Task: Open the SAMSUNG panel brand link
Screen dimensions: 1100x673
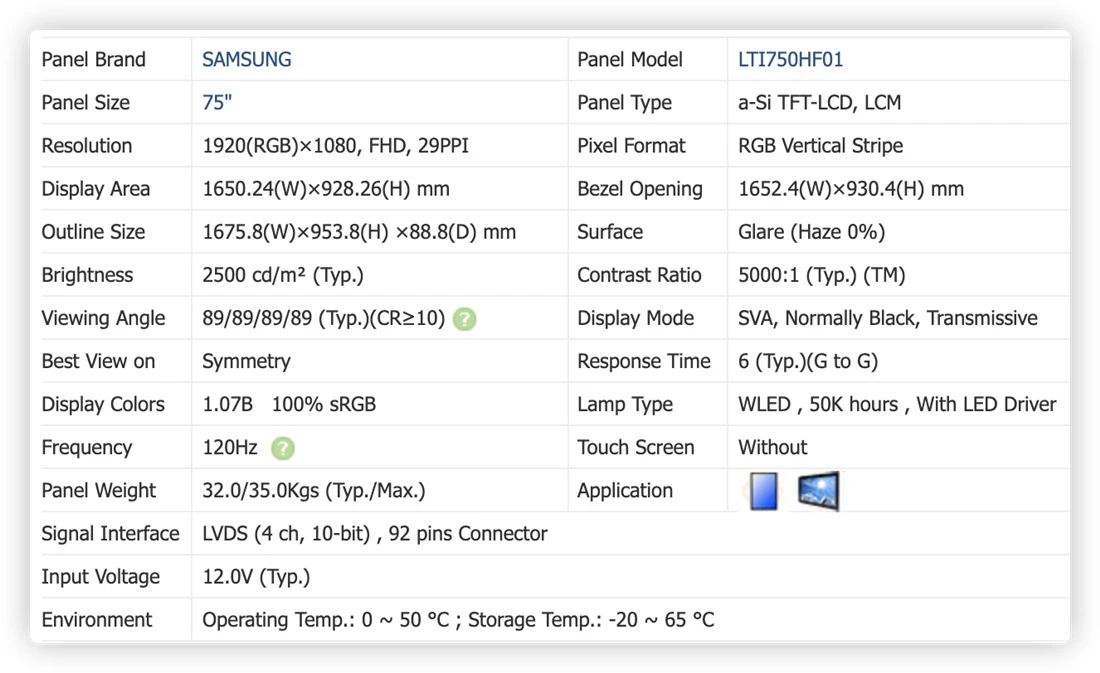Action: point(247,60)
